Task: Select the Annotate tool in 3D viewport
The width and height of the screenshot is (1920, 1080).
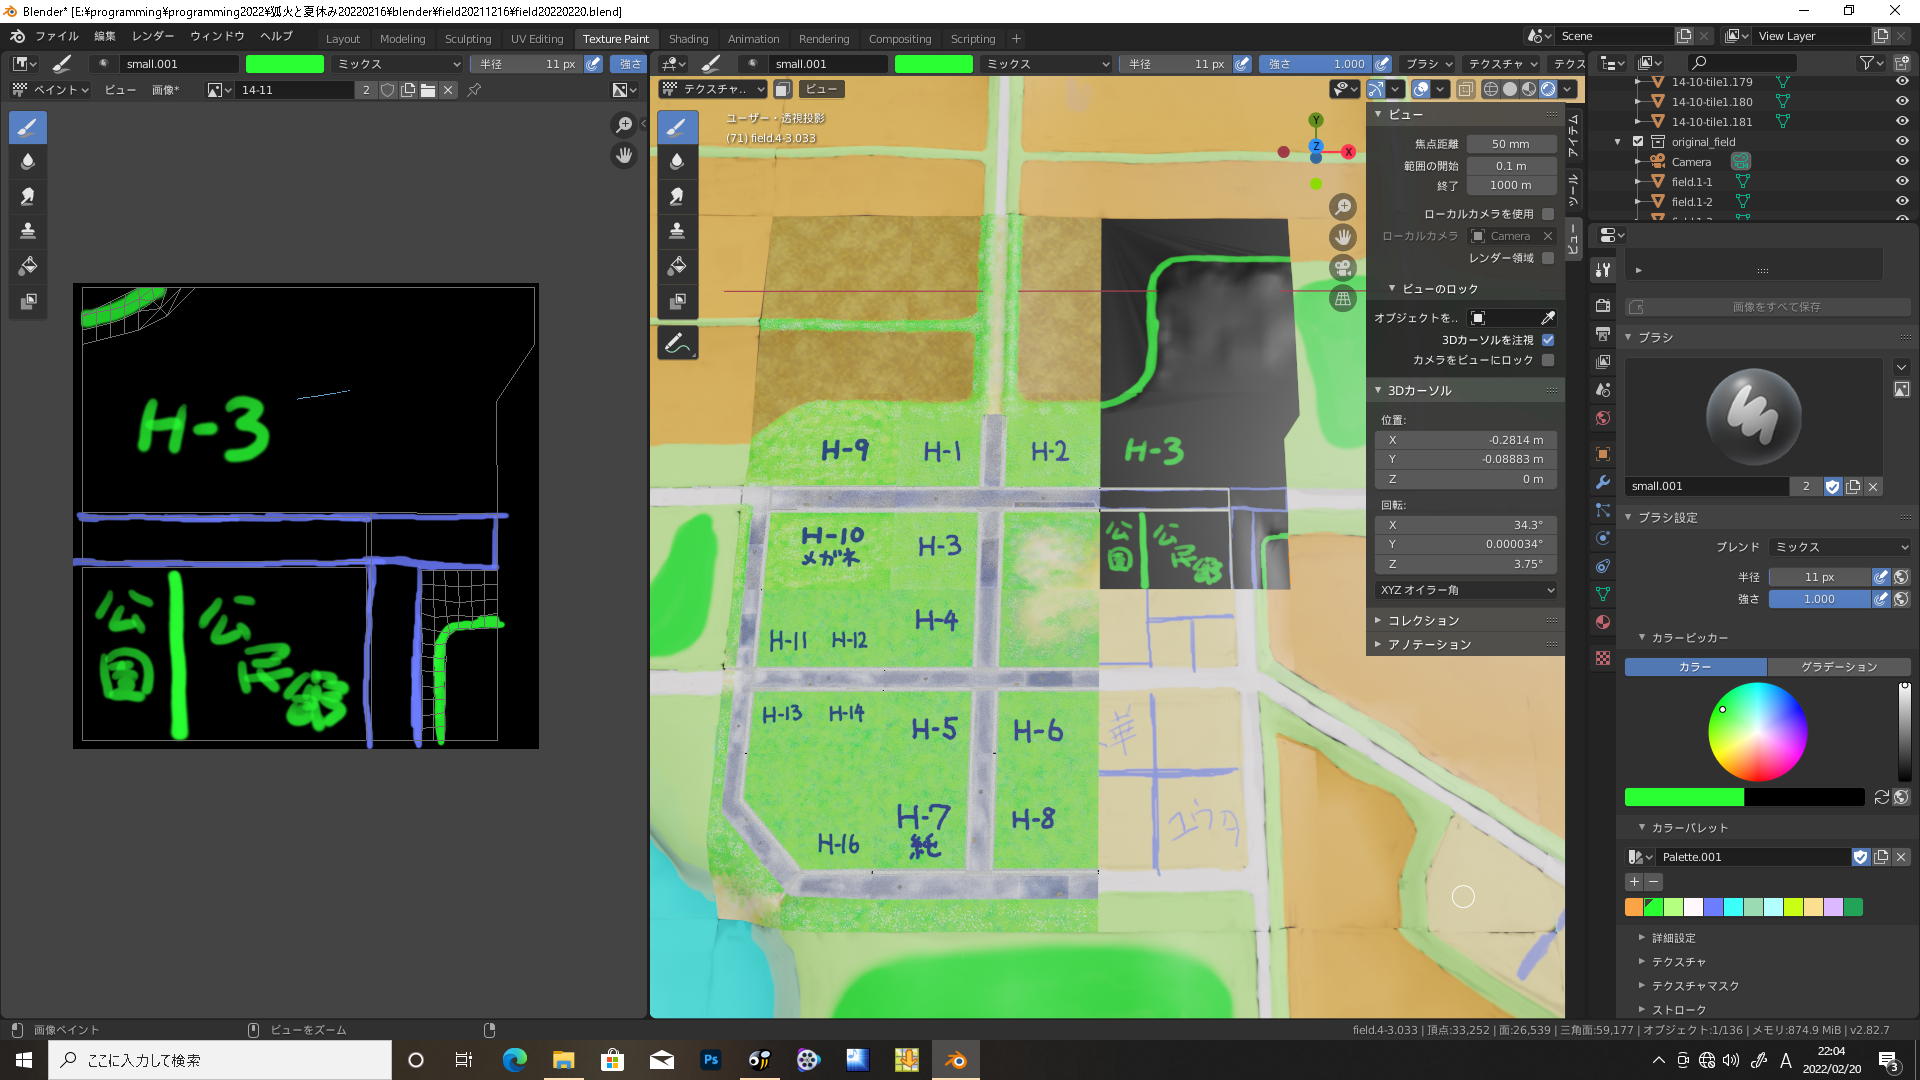Action: point(677,343)
